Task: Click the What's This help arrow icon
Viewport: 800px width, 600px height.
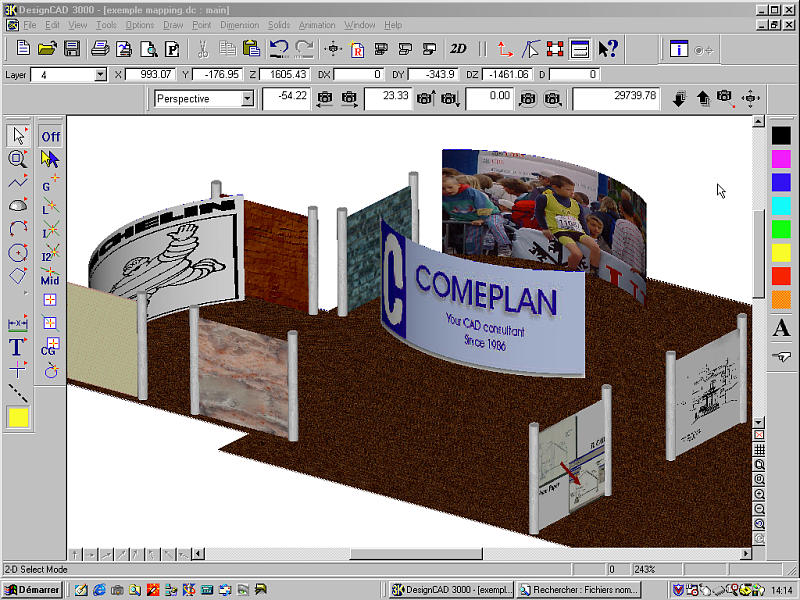Action: [x=608, y=48]
